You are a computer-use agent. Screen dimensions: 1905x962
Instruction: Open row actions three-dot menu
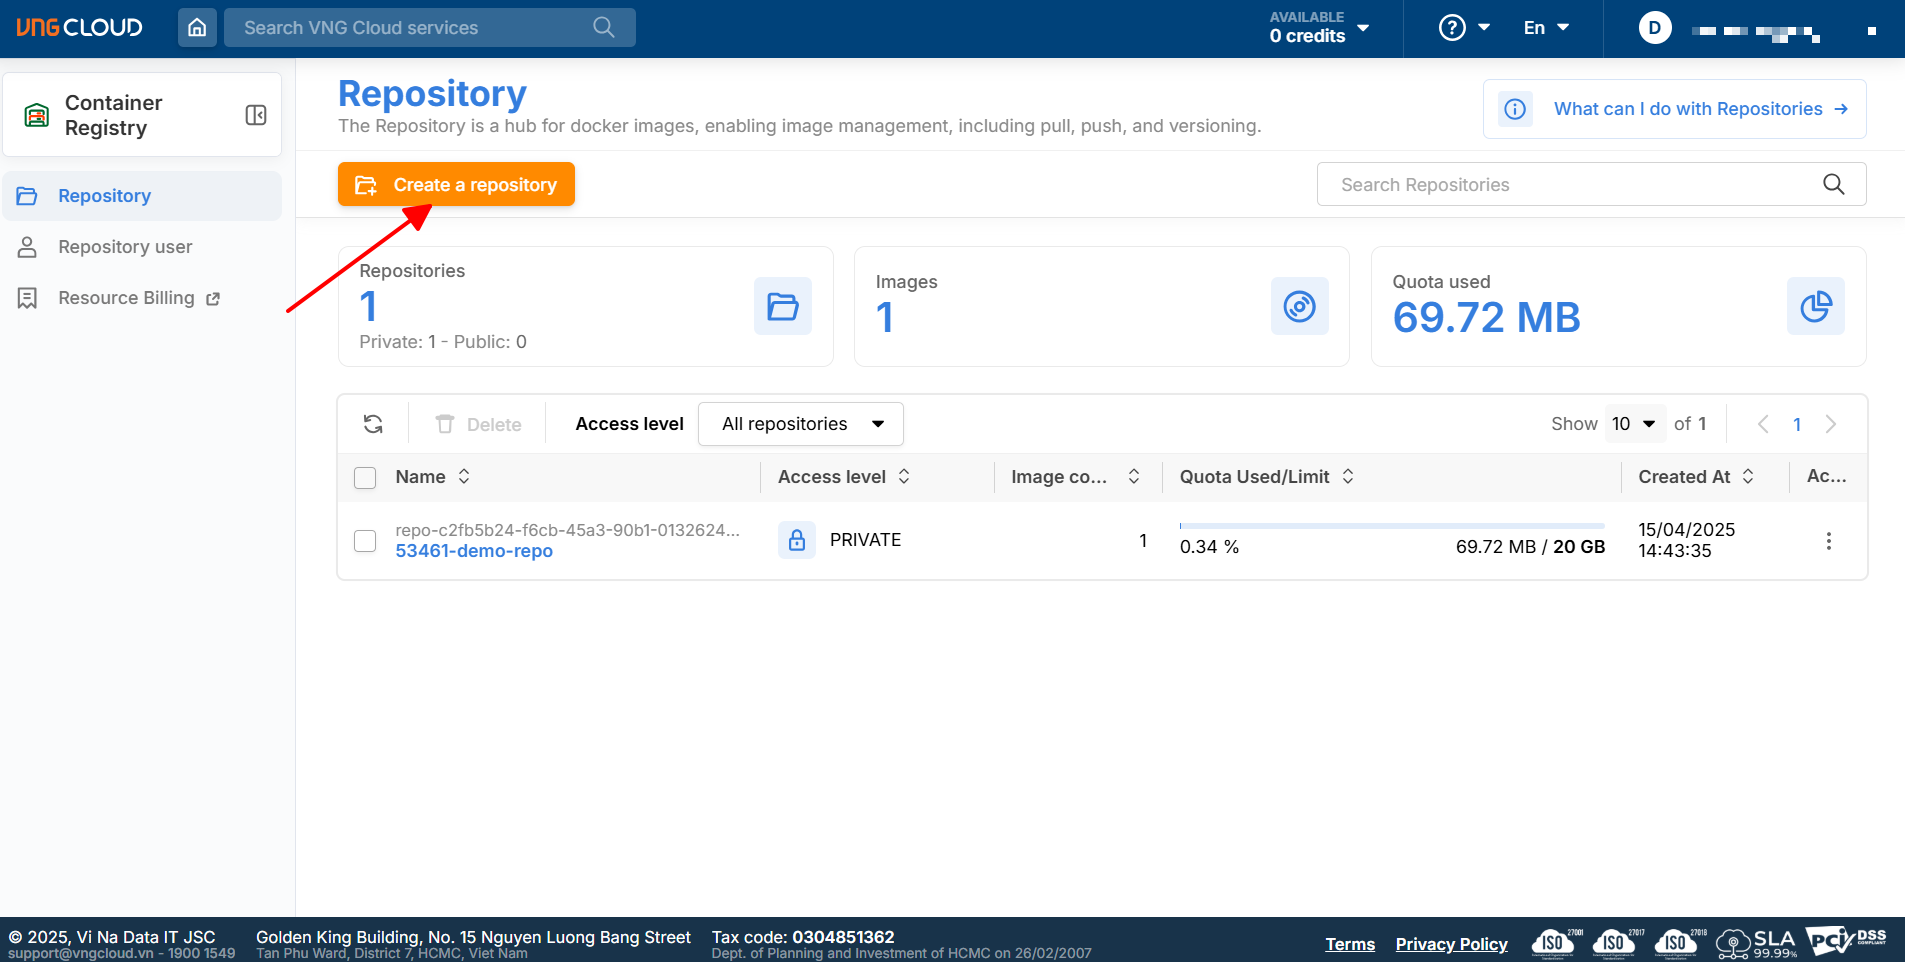pos(1828,541)
